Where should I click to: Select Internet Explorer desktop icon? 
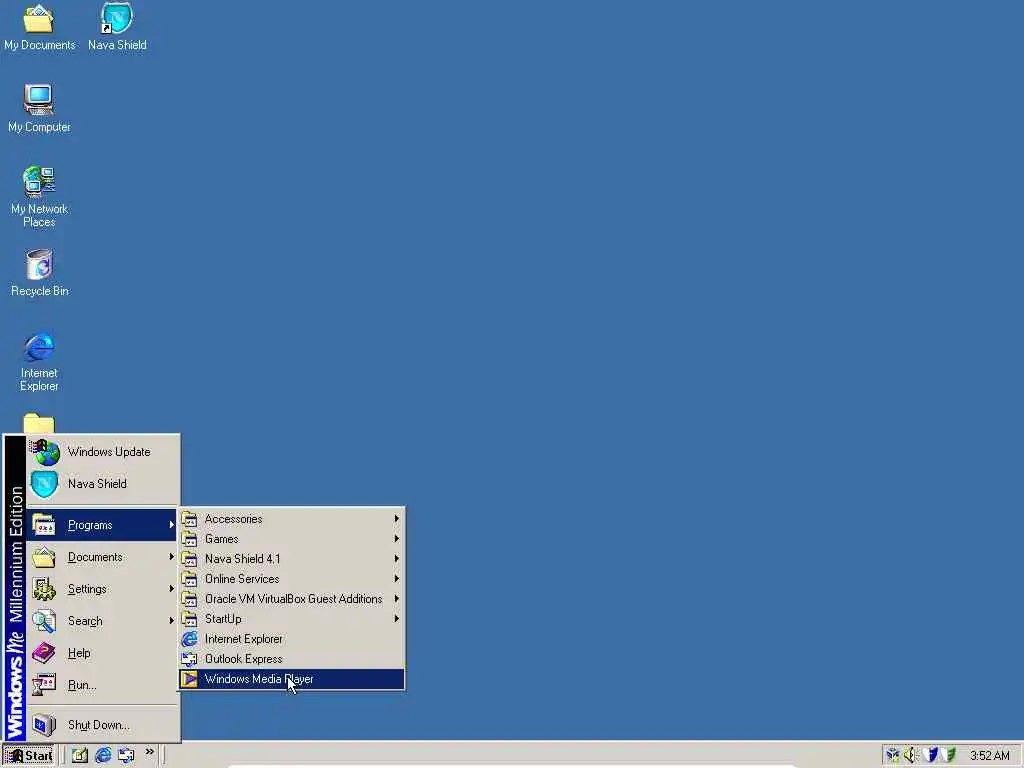coord(39,361)
